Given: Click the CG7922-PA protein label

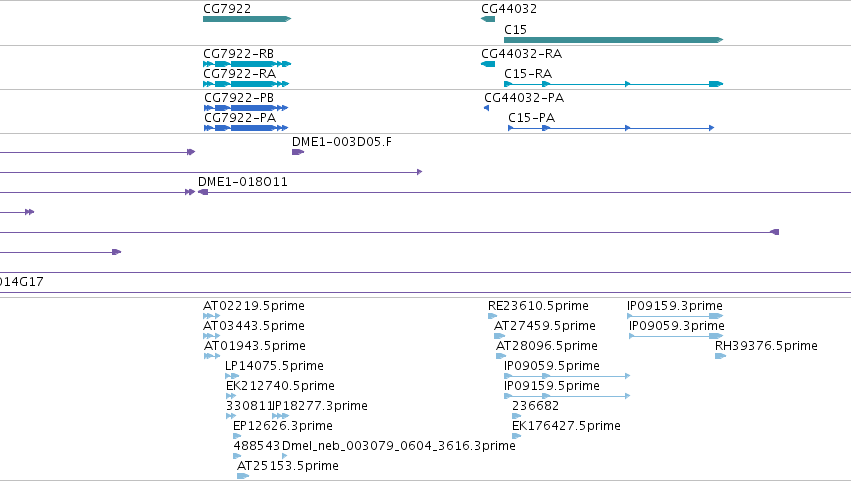Looking at the screenshot, I should (x=240, y=118).
